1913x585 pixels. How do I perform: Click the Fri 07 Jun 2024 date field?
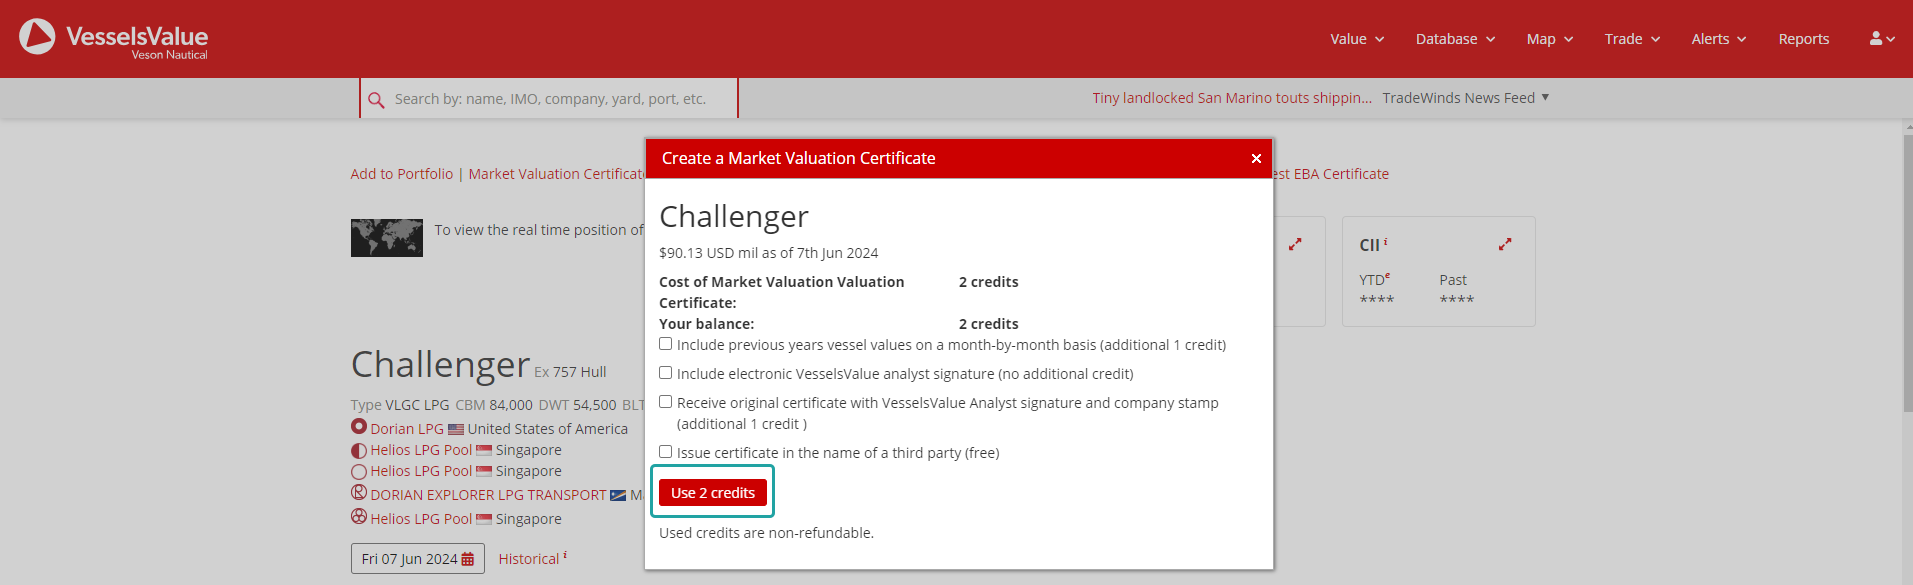click(418, 559)
